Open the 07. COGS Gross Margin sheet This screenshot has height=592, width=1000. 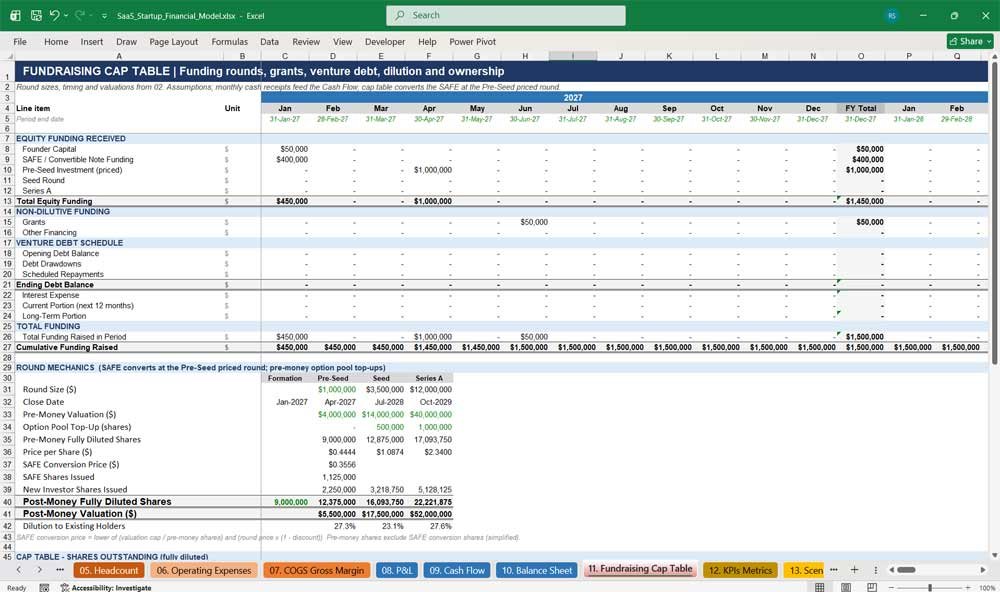coord(316,570)
